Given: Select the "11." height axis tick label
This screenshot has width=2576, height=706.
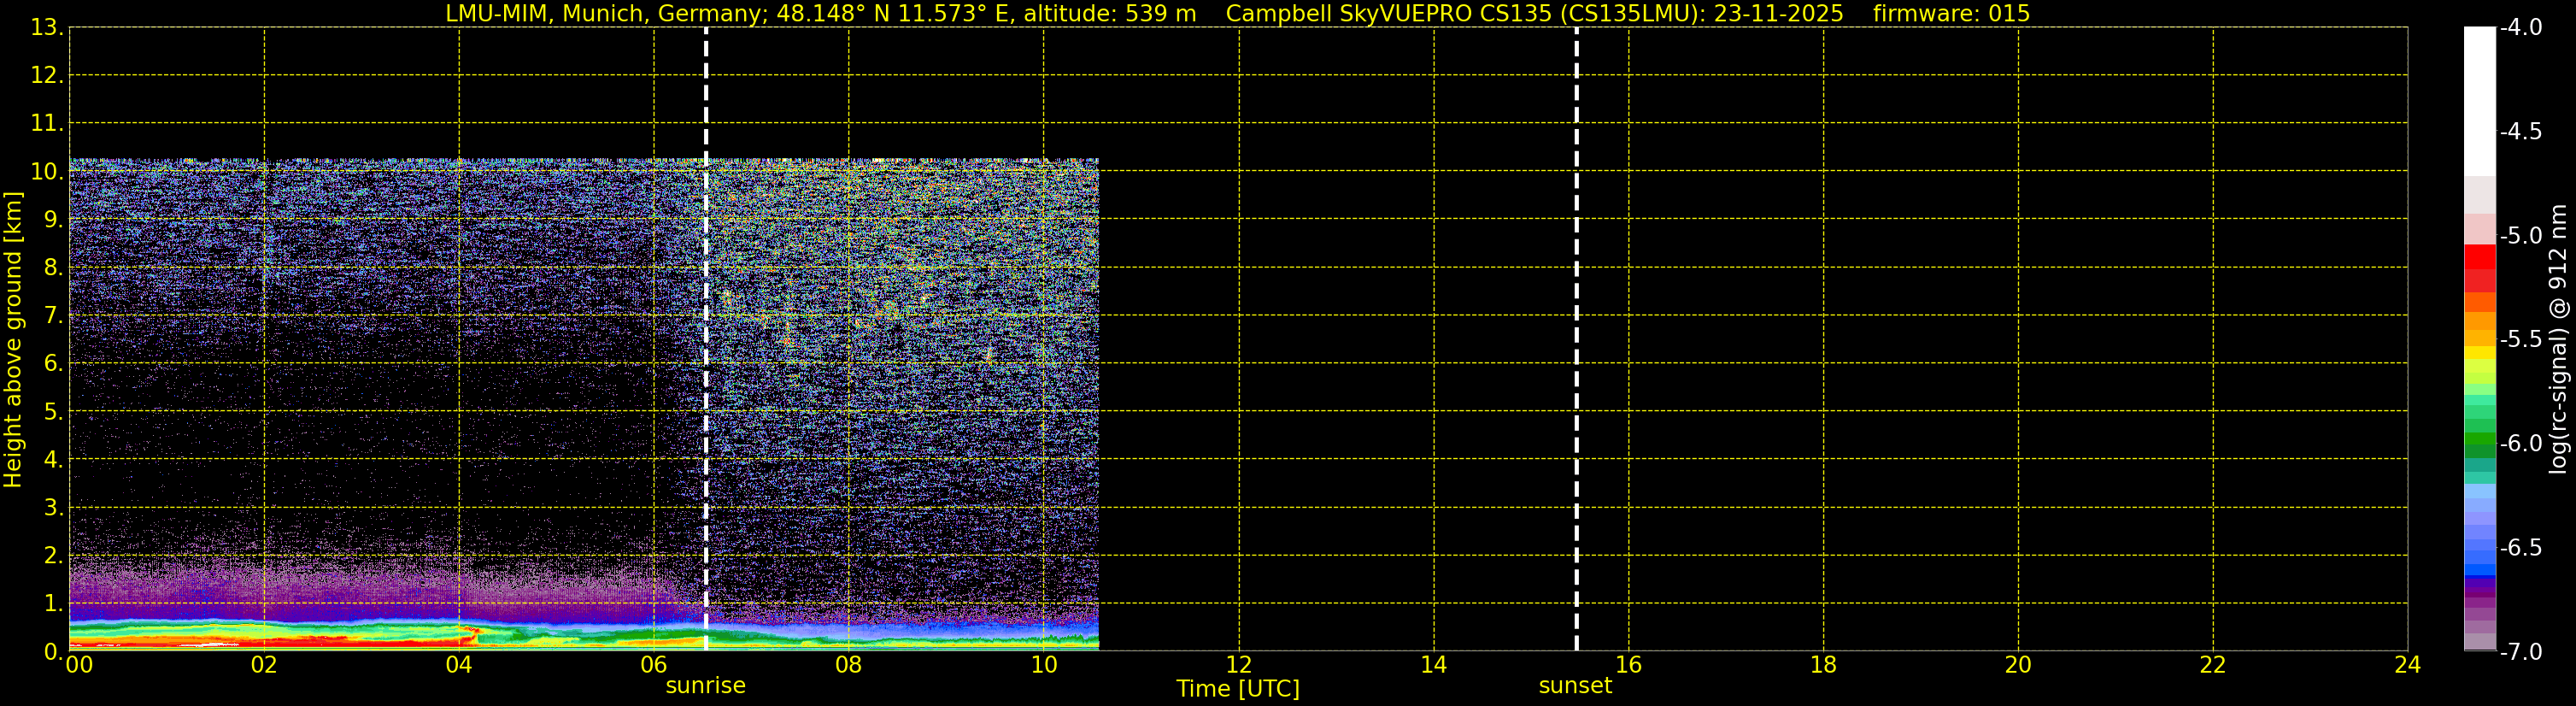Looking at the screenshot, I should point(47,124).
